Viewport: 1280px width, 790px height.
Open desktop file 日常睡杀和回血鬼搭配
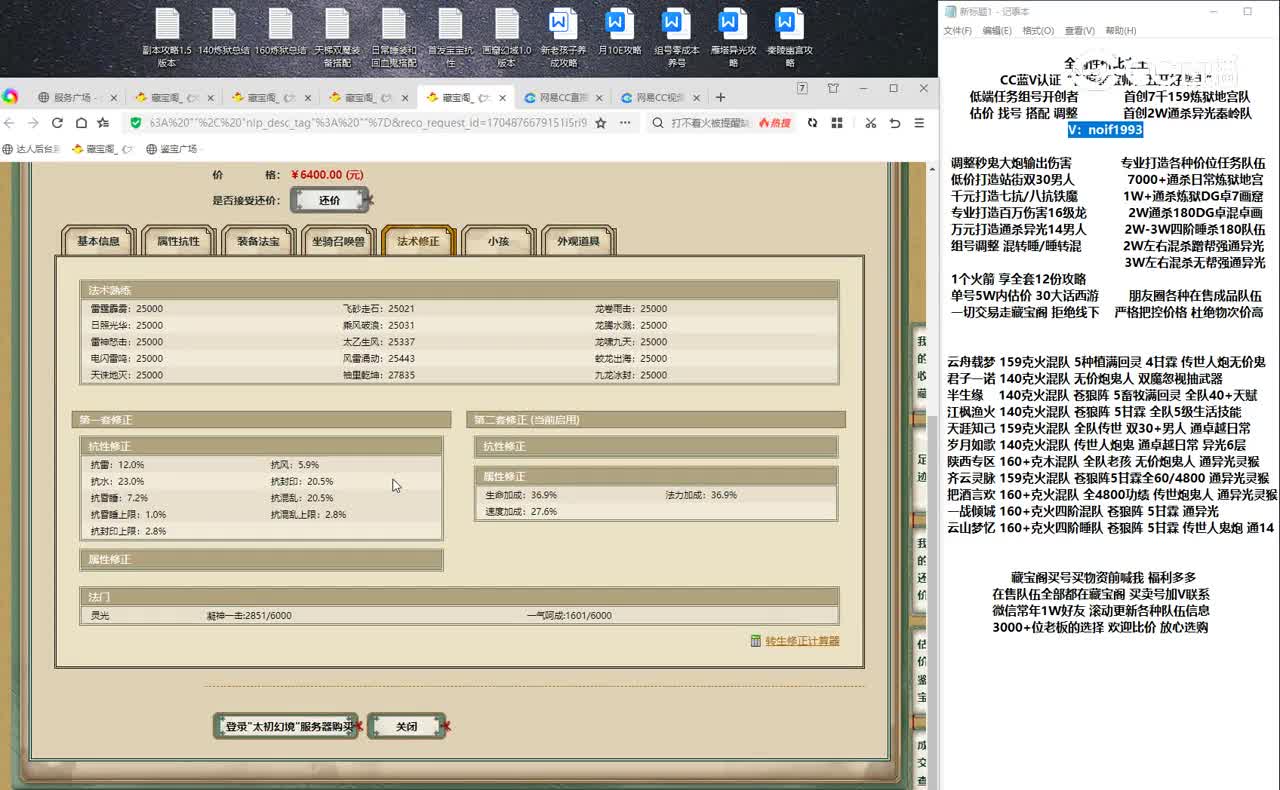(394, 38)
